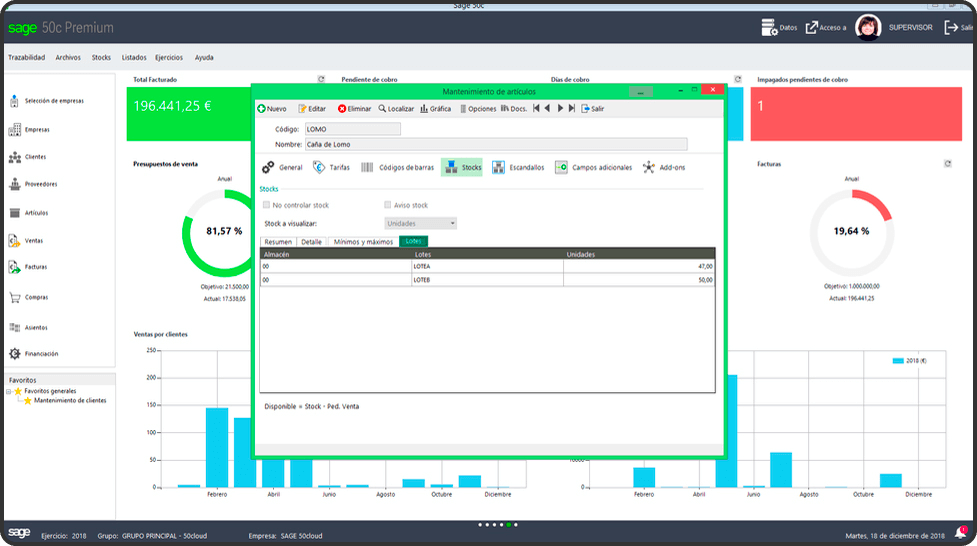This screenshot has width=977, height=546.
Task: Open the Add-ons section
Action: 664,167
